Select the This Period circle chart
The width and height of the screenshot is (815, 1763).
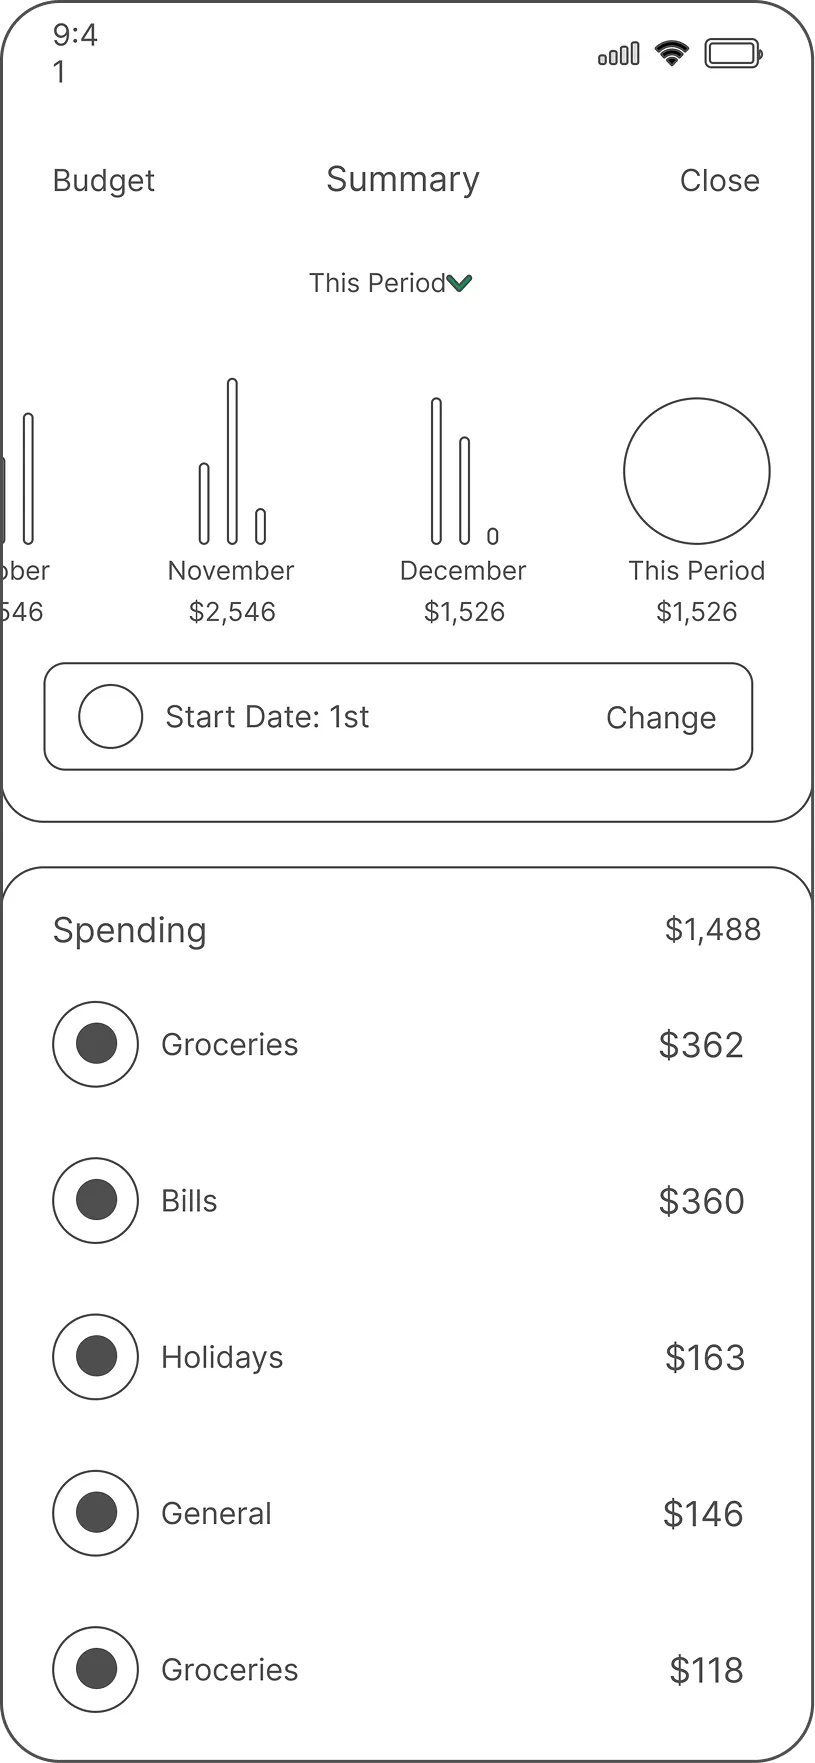[696, 471]
